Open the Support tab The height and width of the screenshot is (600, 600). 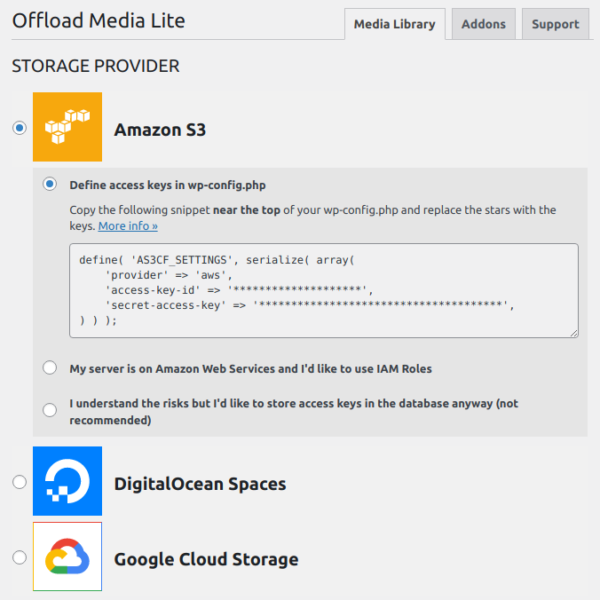point(555,24)
